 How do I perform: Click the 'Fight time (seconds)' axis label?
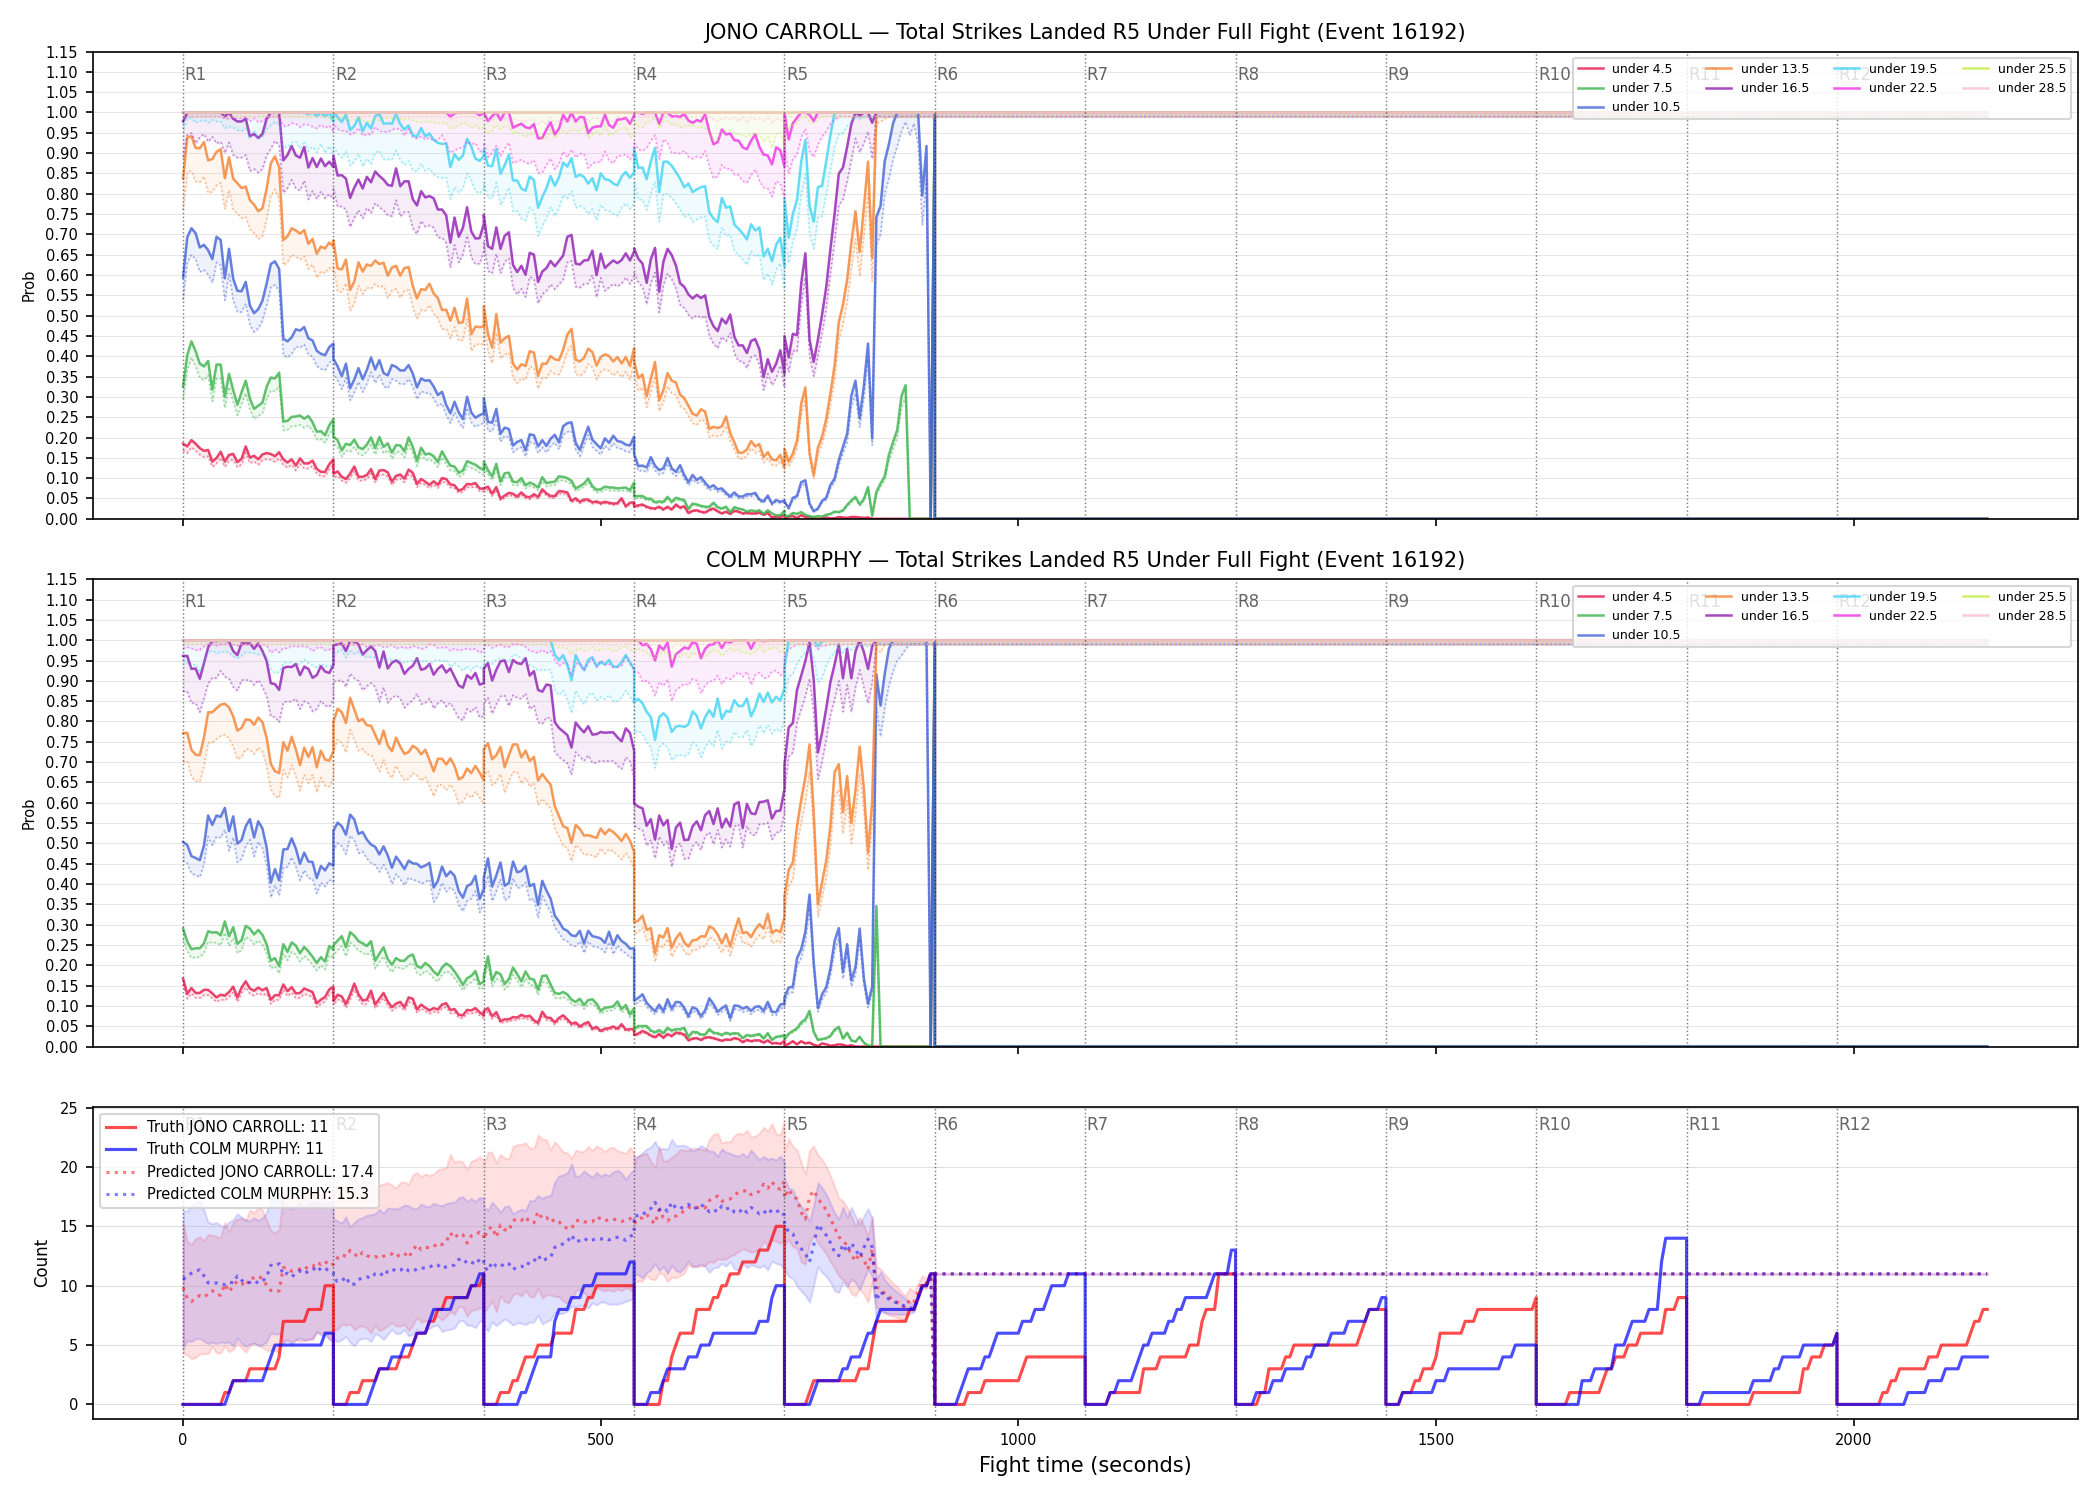point(1085,1465)
